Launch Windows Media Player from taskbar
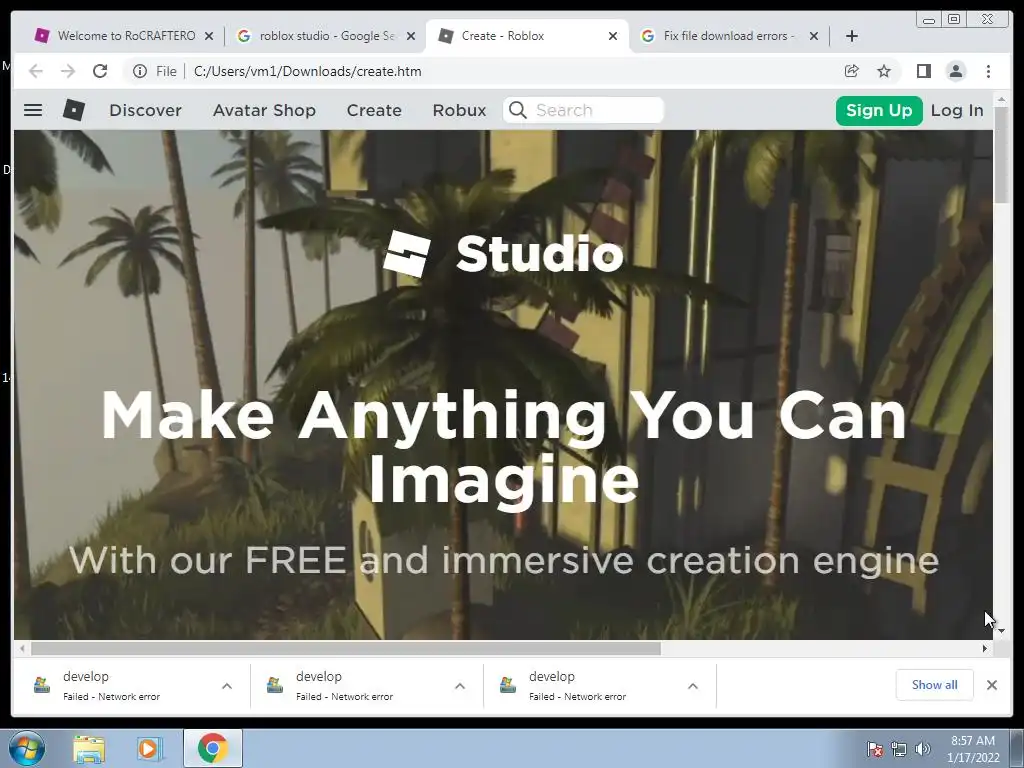This screenshot has width=1024, height=768. point(148,748)
